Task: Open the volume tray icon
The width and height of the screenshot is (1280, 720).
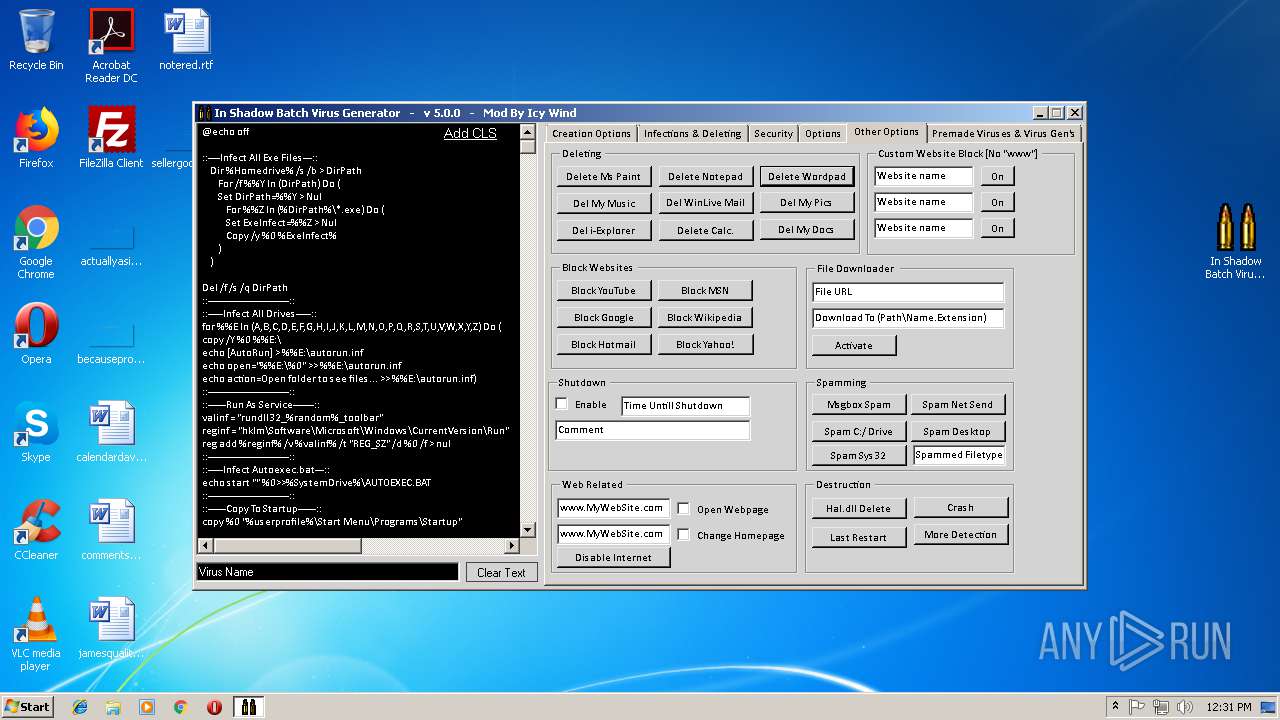Action: 1186,707
